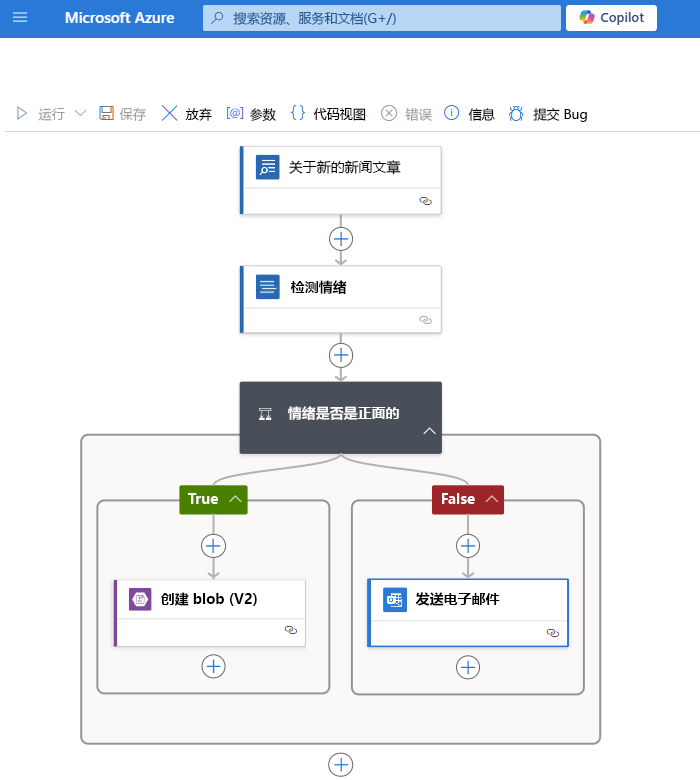Click 保存 to save workflow
700x780 pixels.
pyautogui.click(x=122, y=114)
